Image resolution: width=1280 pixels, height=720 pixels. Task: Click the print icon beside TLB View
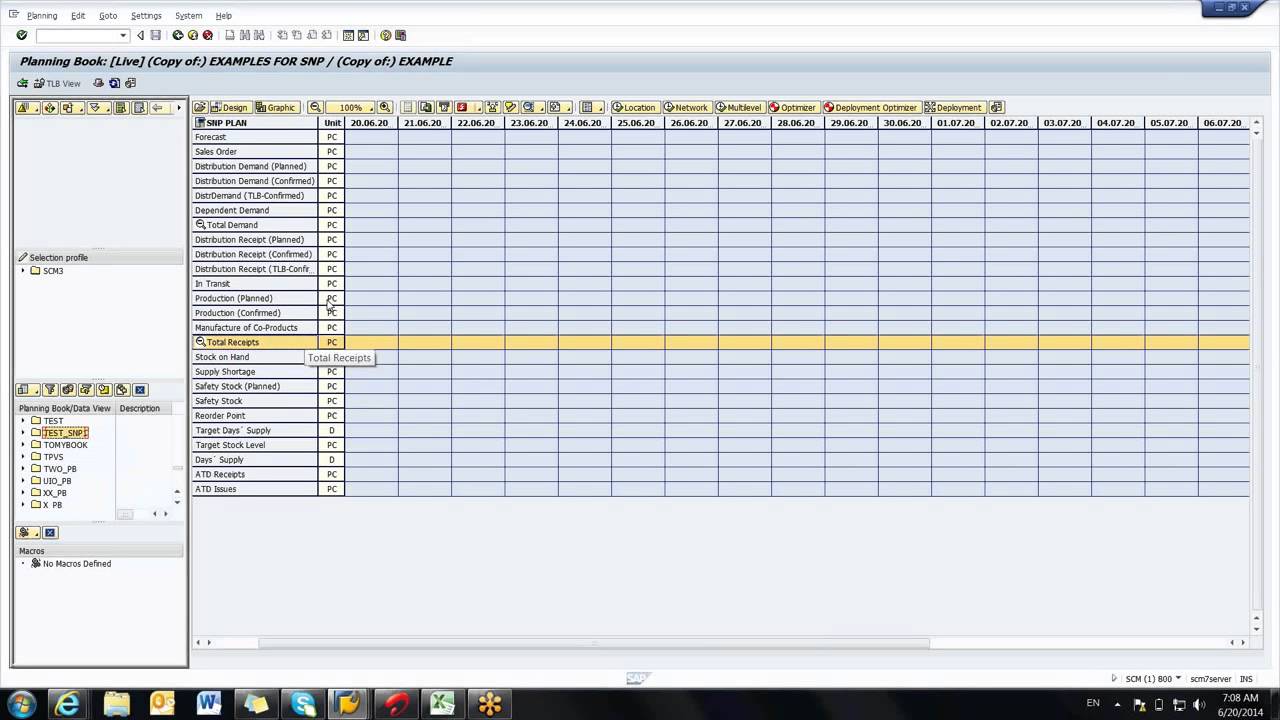pyautogui.click(x=98, y=83)
